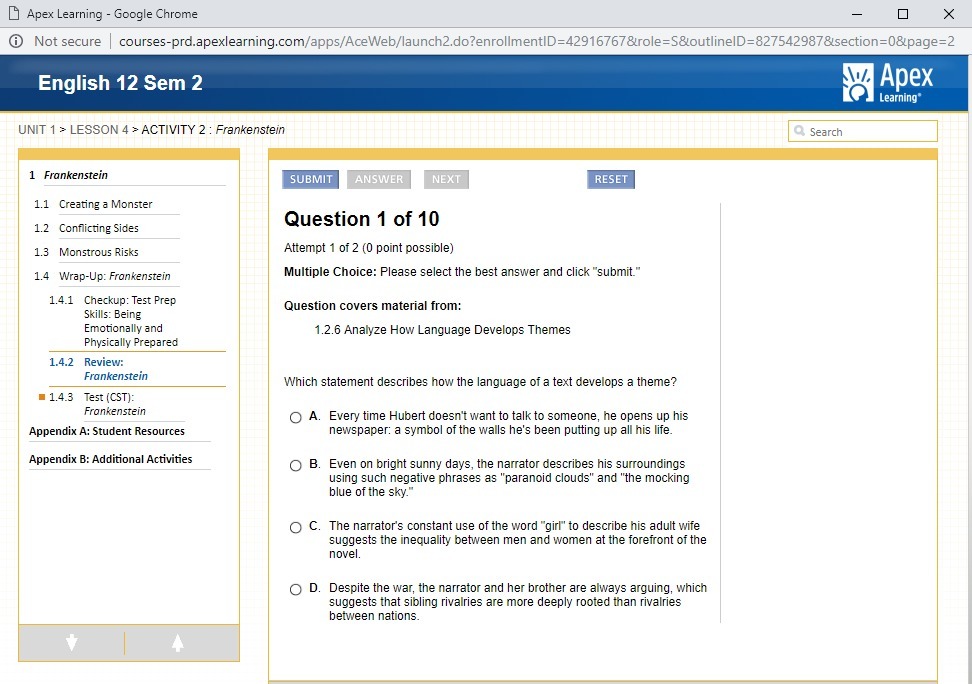Click the down arrow in sidebar footer
Image resolution: width=972 pixels, height=684 pixels.
[72, 642]
